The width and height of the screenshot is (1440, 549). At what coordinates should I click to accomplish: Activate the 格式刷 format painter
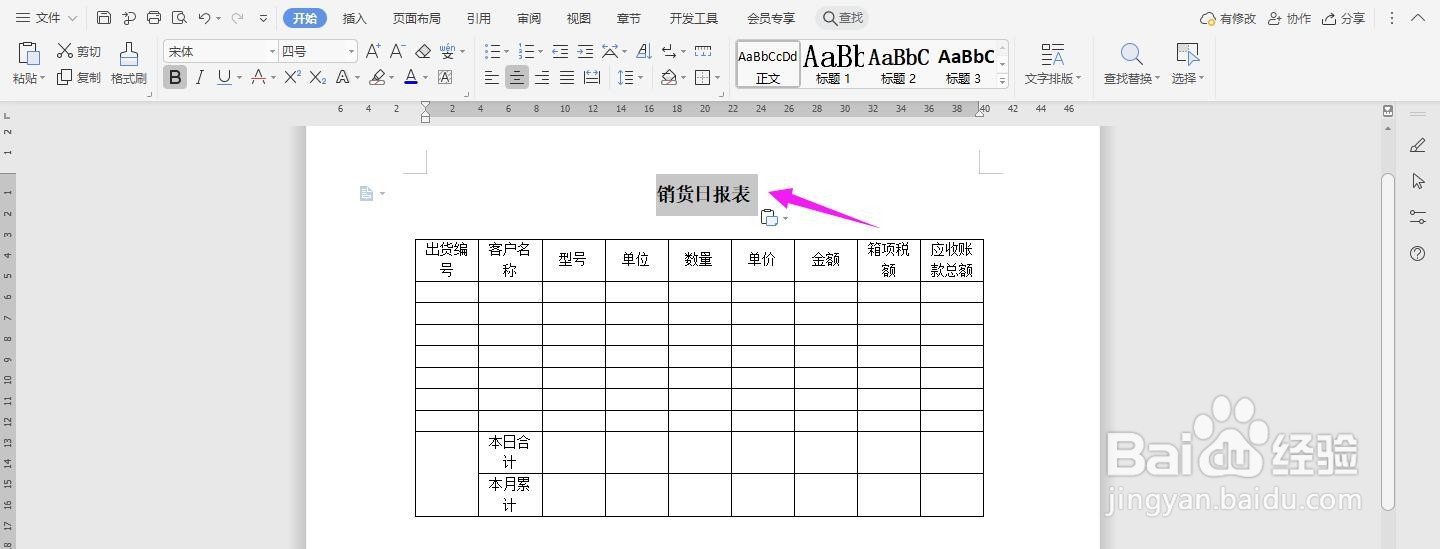click(128, 63)
